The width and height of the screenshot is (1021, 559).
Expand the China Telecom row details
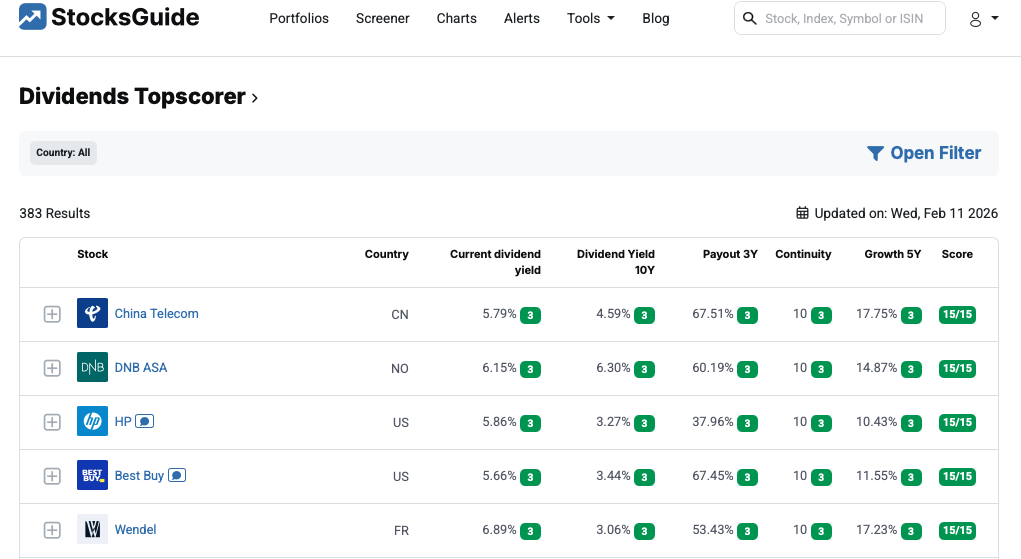pyautogui.click(x=52, y=314)
